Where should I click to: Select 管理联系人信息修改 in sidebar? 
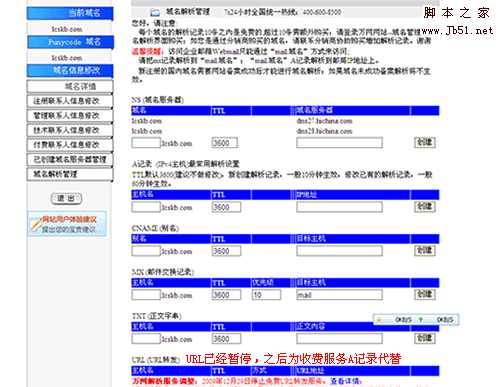pos(70,116)
